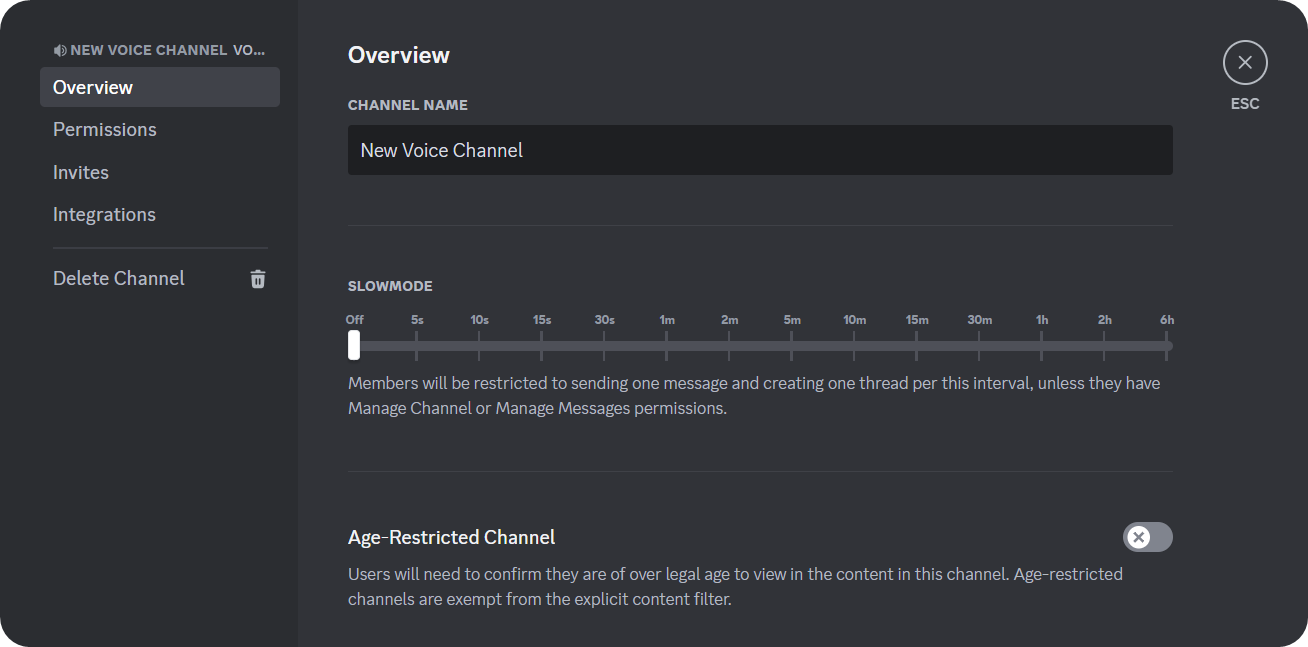
Task: Click the X mark on the Age-Restricted toggle
Action: click(1137, 537)
